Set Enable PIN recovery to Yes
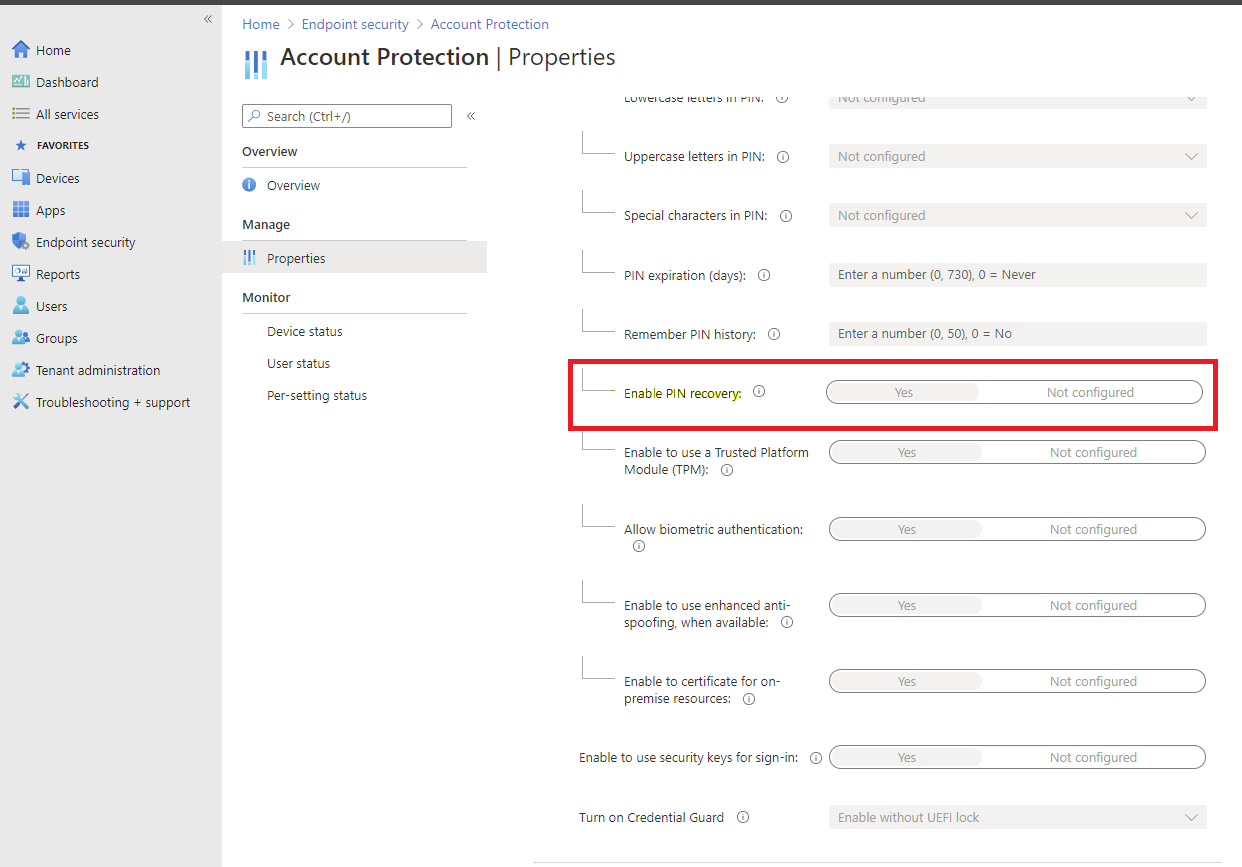1242x867 pixels. click(903, 393)
